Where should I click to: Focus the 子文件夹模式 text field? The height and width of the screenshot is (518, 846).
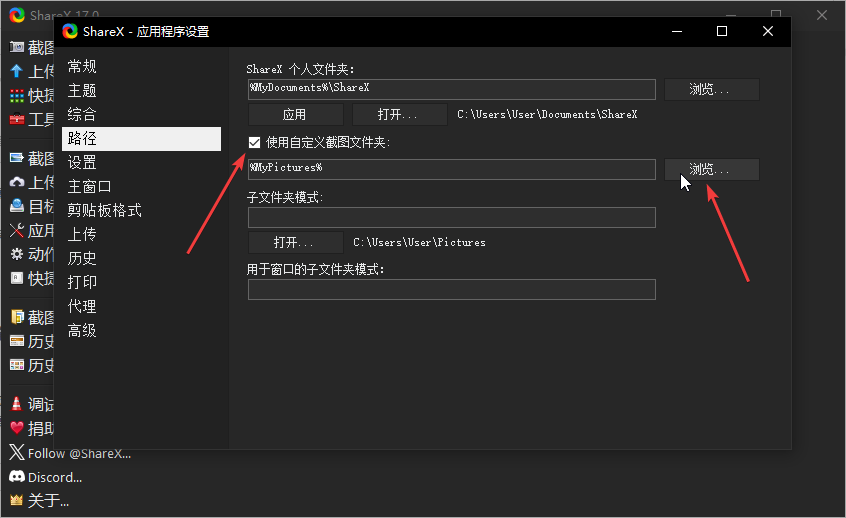click(451, 218)
